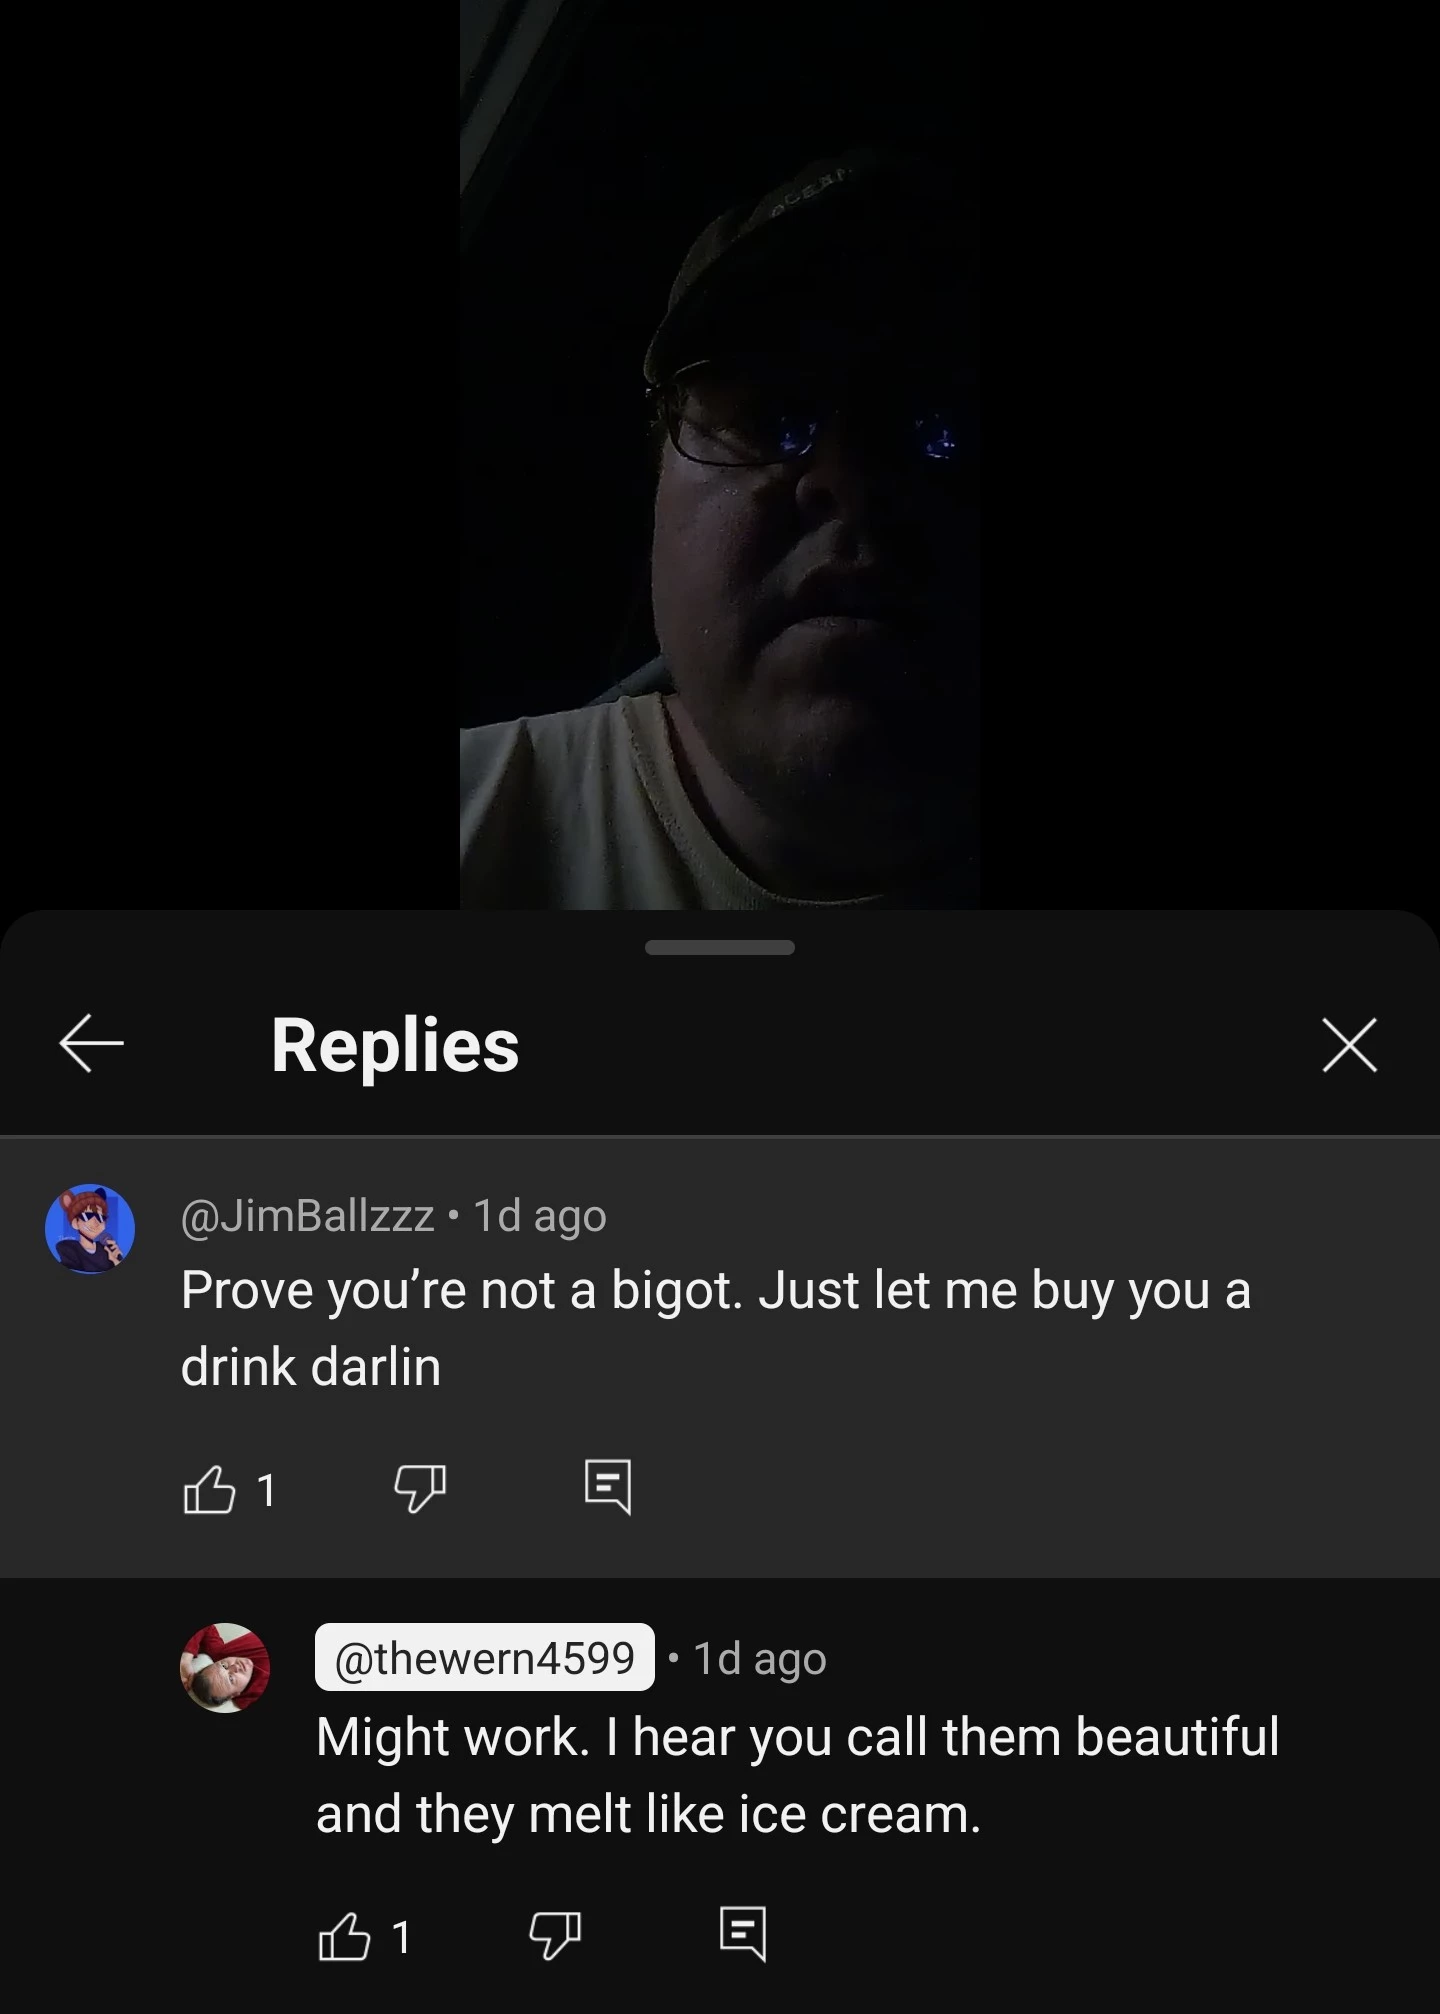Like the reply from @thewern4599
Image resolution: width=1440 pixels, height=2014 pixels.
point(344,1936)
